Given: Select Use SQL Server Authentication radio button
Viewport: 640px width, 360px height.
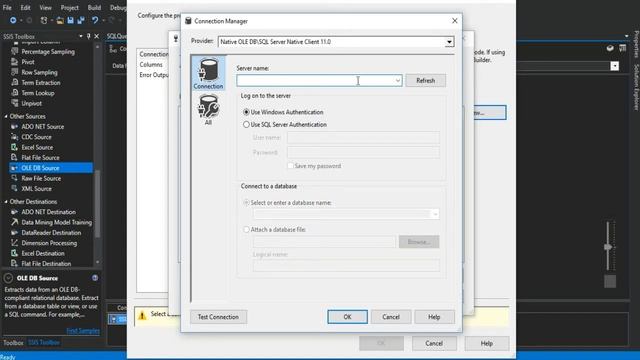Looking at the screenshot, I should pos(246,124).
